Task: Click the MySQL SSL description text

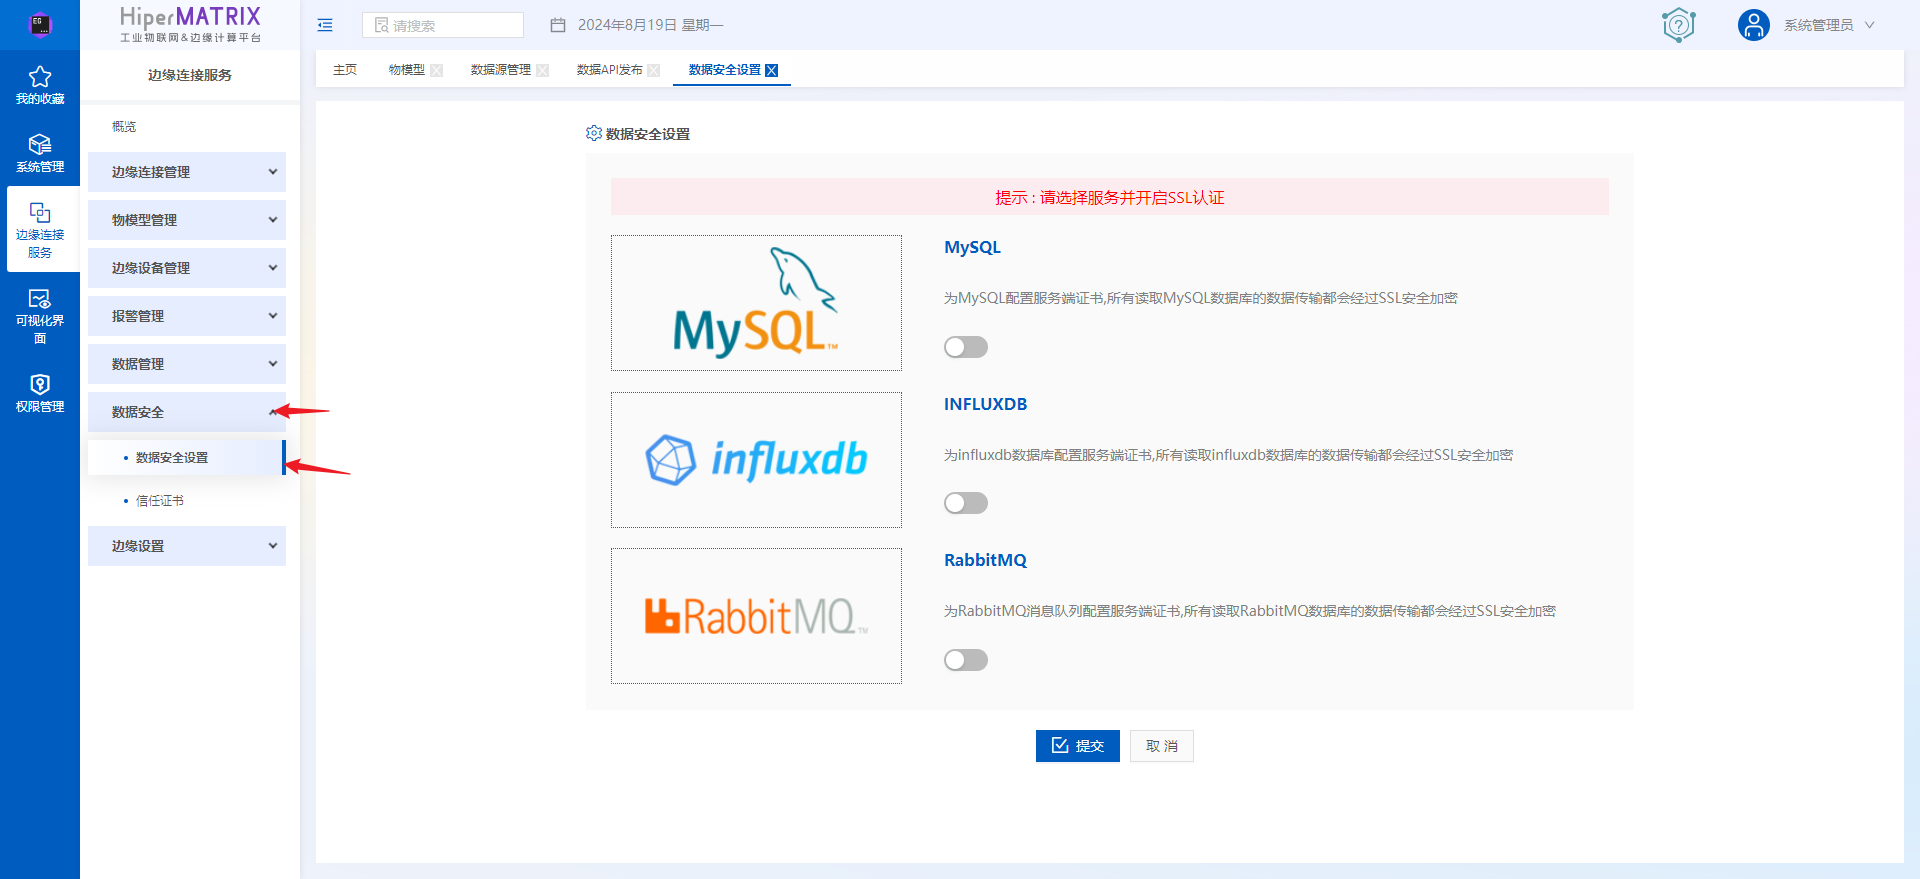Action: [1200, 298]
